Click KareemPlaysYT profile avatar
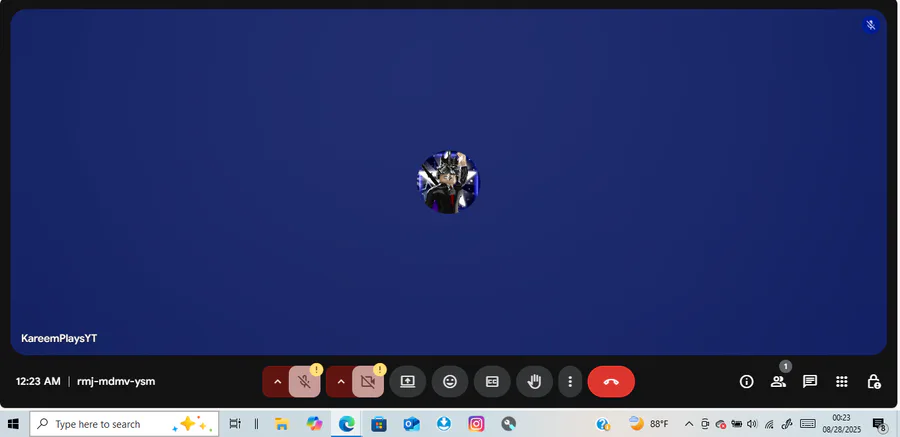 tap(448, 182)
